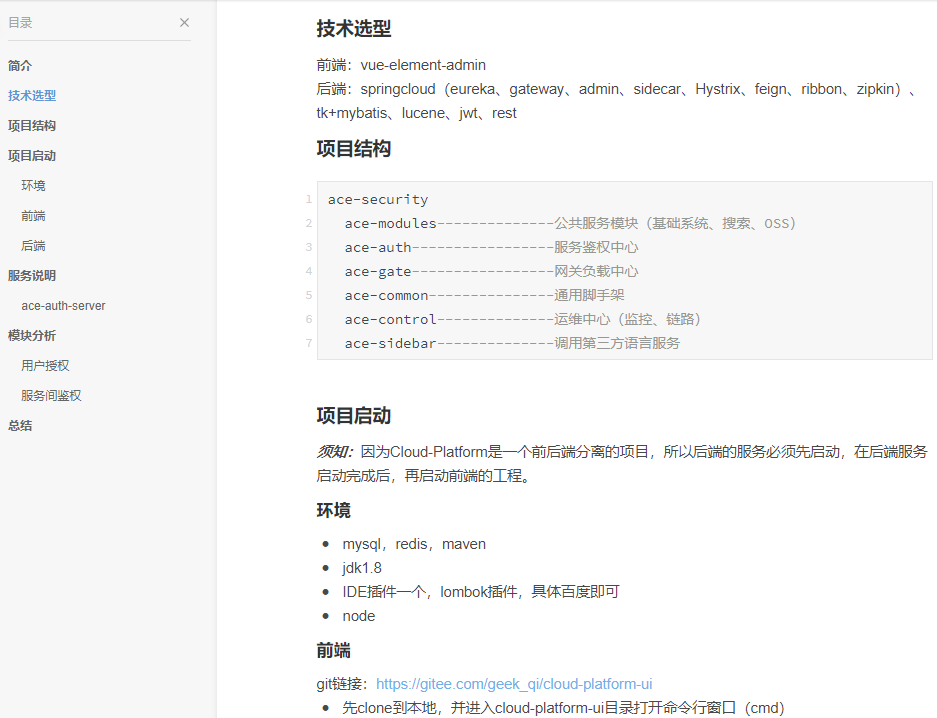Click the 项目启动 heading in the article
The image size is (937, 718).
[x=354, y=415]
